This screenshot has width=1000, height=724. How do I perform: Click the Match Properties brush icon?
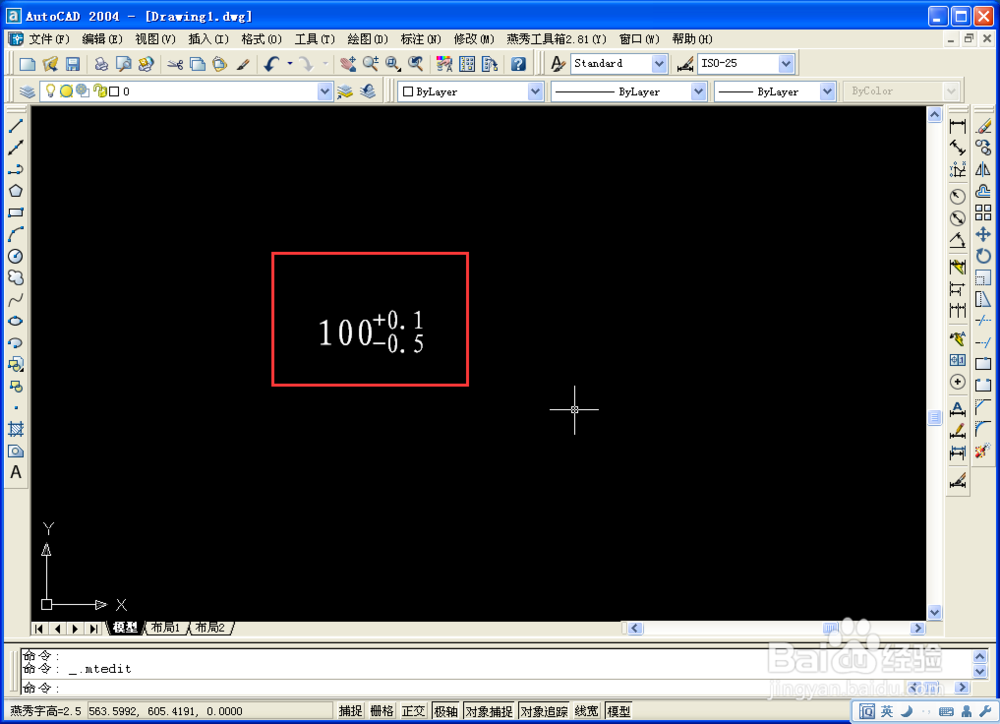tap(243, 64)
